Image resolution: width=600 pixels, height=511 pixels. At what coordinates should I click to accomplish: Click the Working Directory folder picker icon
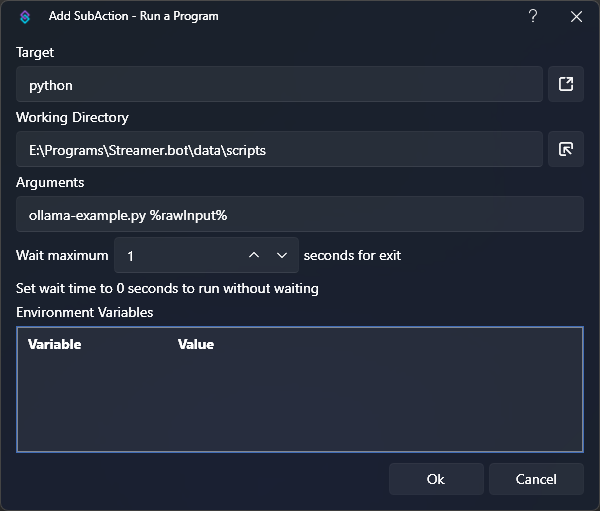[x=565, y=150]
